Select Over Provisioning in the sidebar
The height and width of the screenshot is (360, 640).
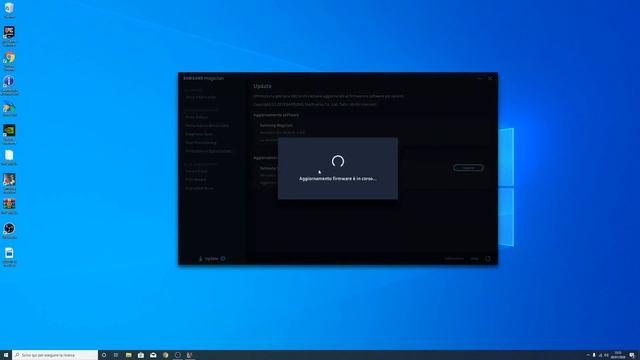pos(201,142)
